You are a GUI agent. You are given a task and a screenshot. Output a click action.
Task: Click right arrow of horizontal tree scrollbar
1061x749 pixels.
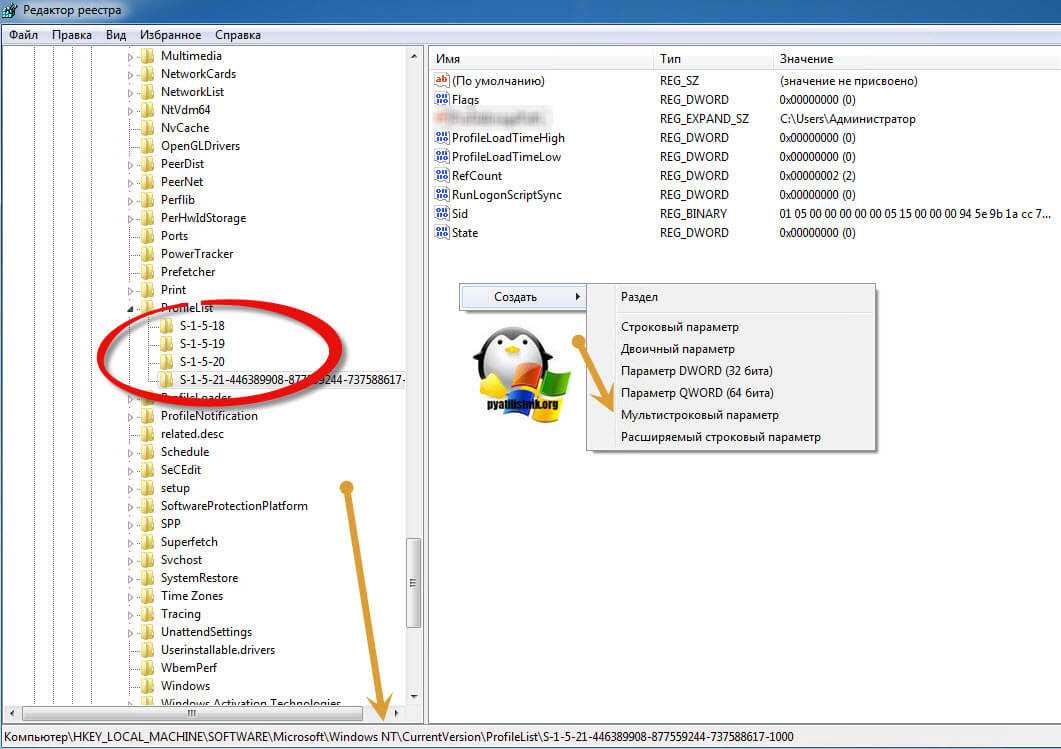click(x=397, y=714)
